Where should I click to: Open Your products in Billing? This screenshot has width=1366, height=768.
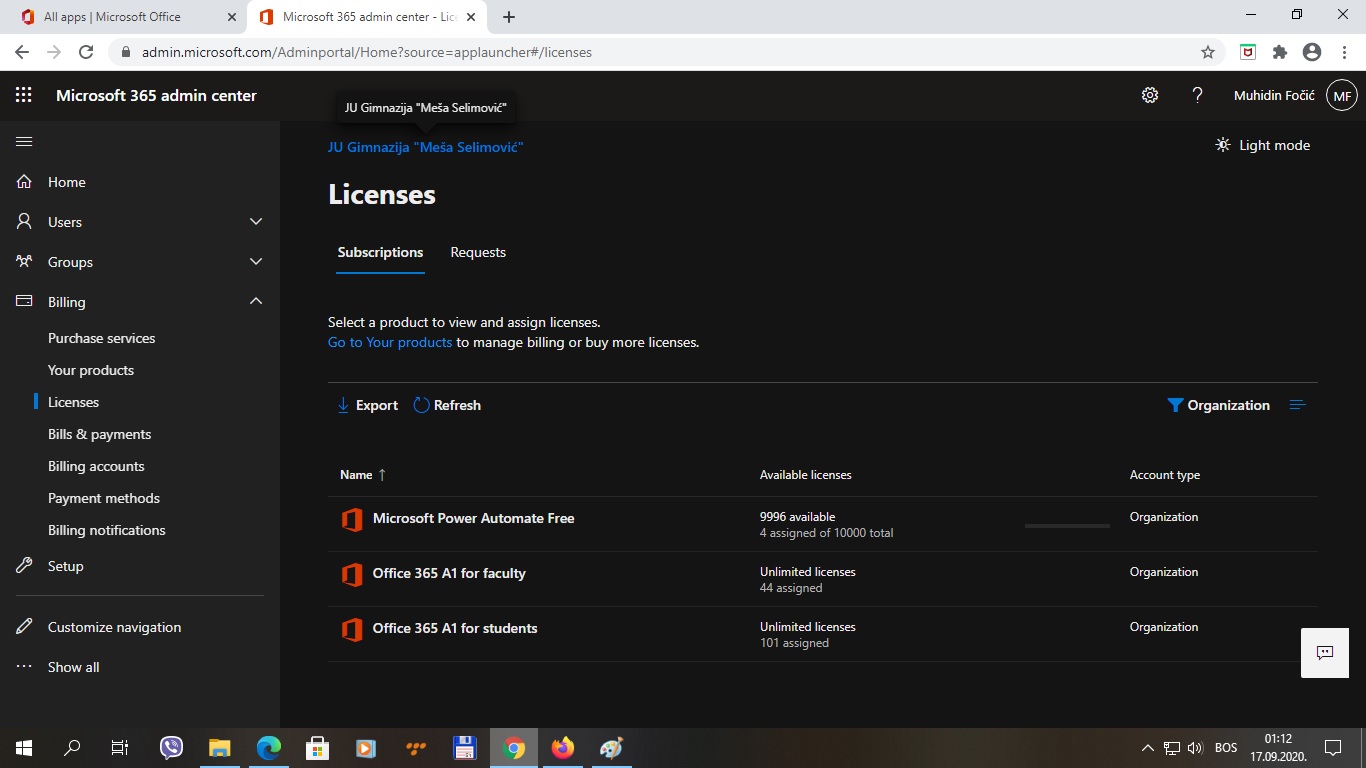(x=91, y=370)
